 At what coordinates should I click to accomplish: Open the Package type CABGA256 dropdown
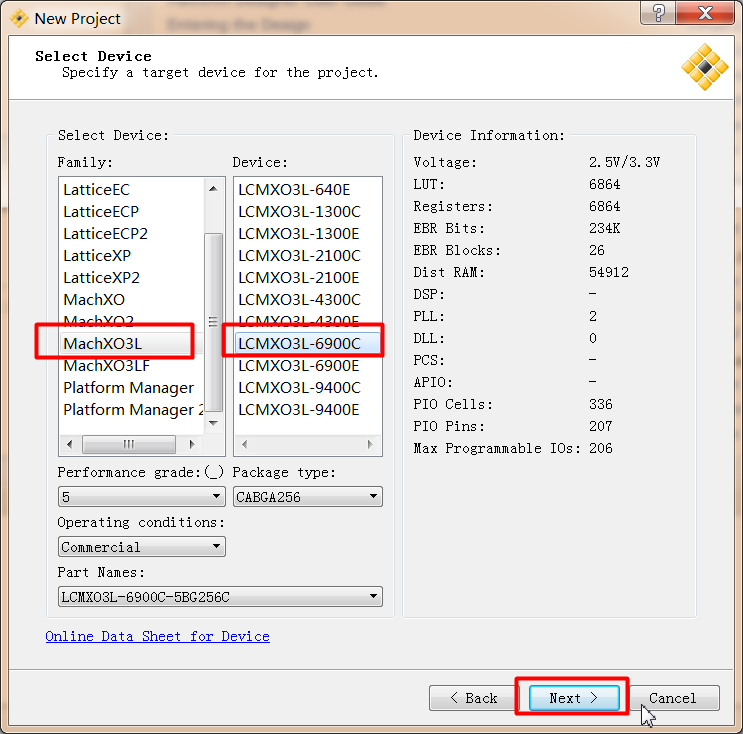click(x=308, y=497)
